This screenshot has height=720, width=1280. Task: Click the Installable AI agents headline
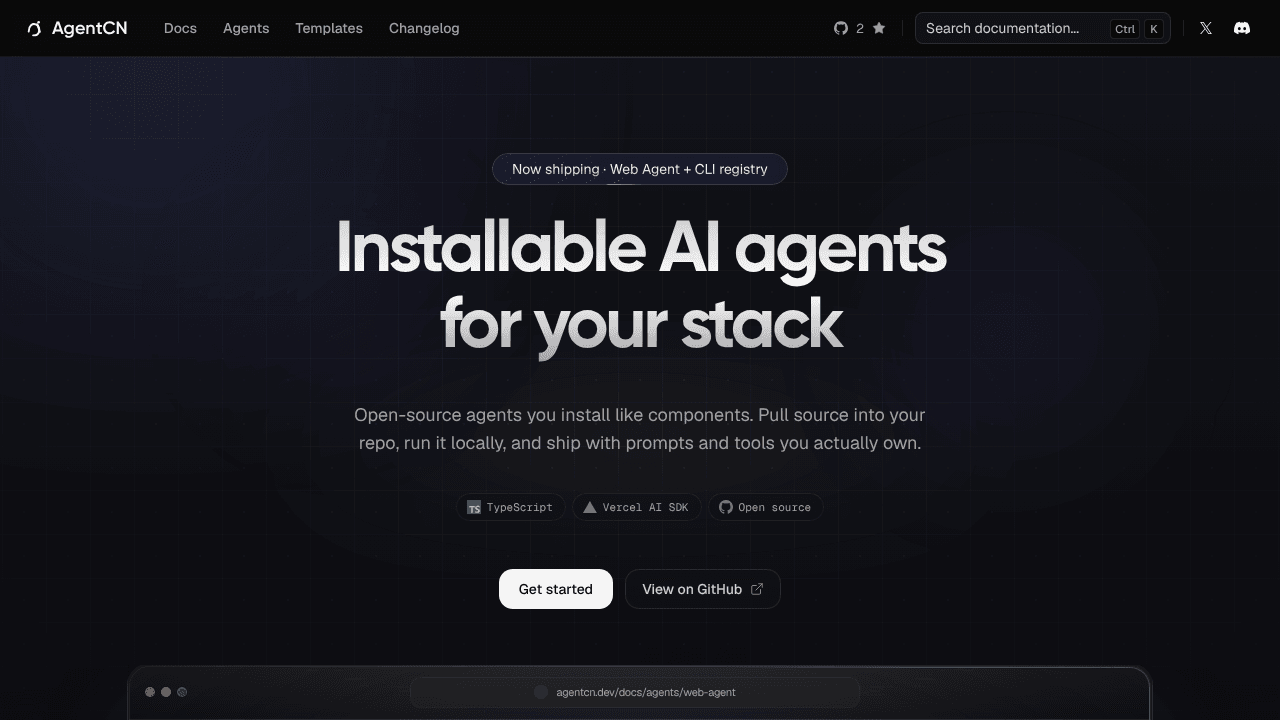[x=641, y=247]
